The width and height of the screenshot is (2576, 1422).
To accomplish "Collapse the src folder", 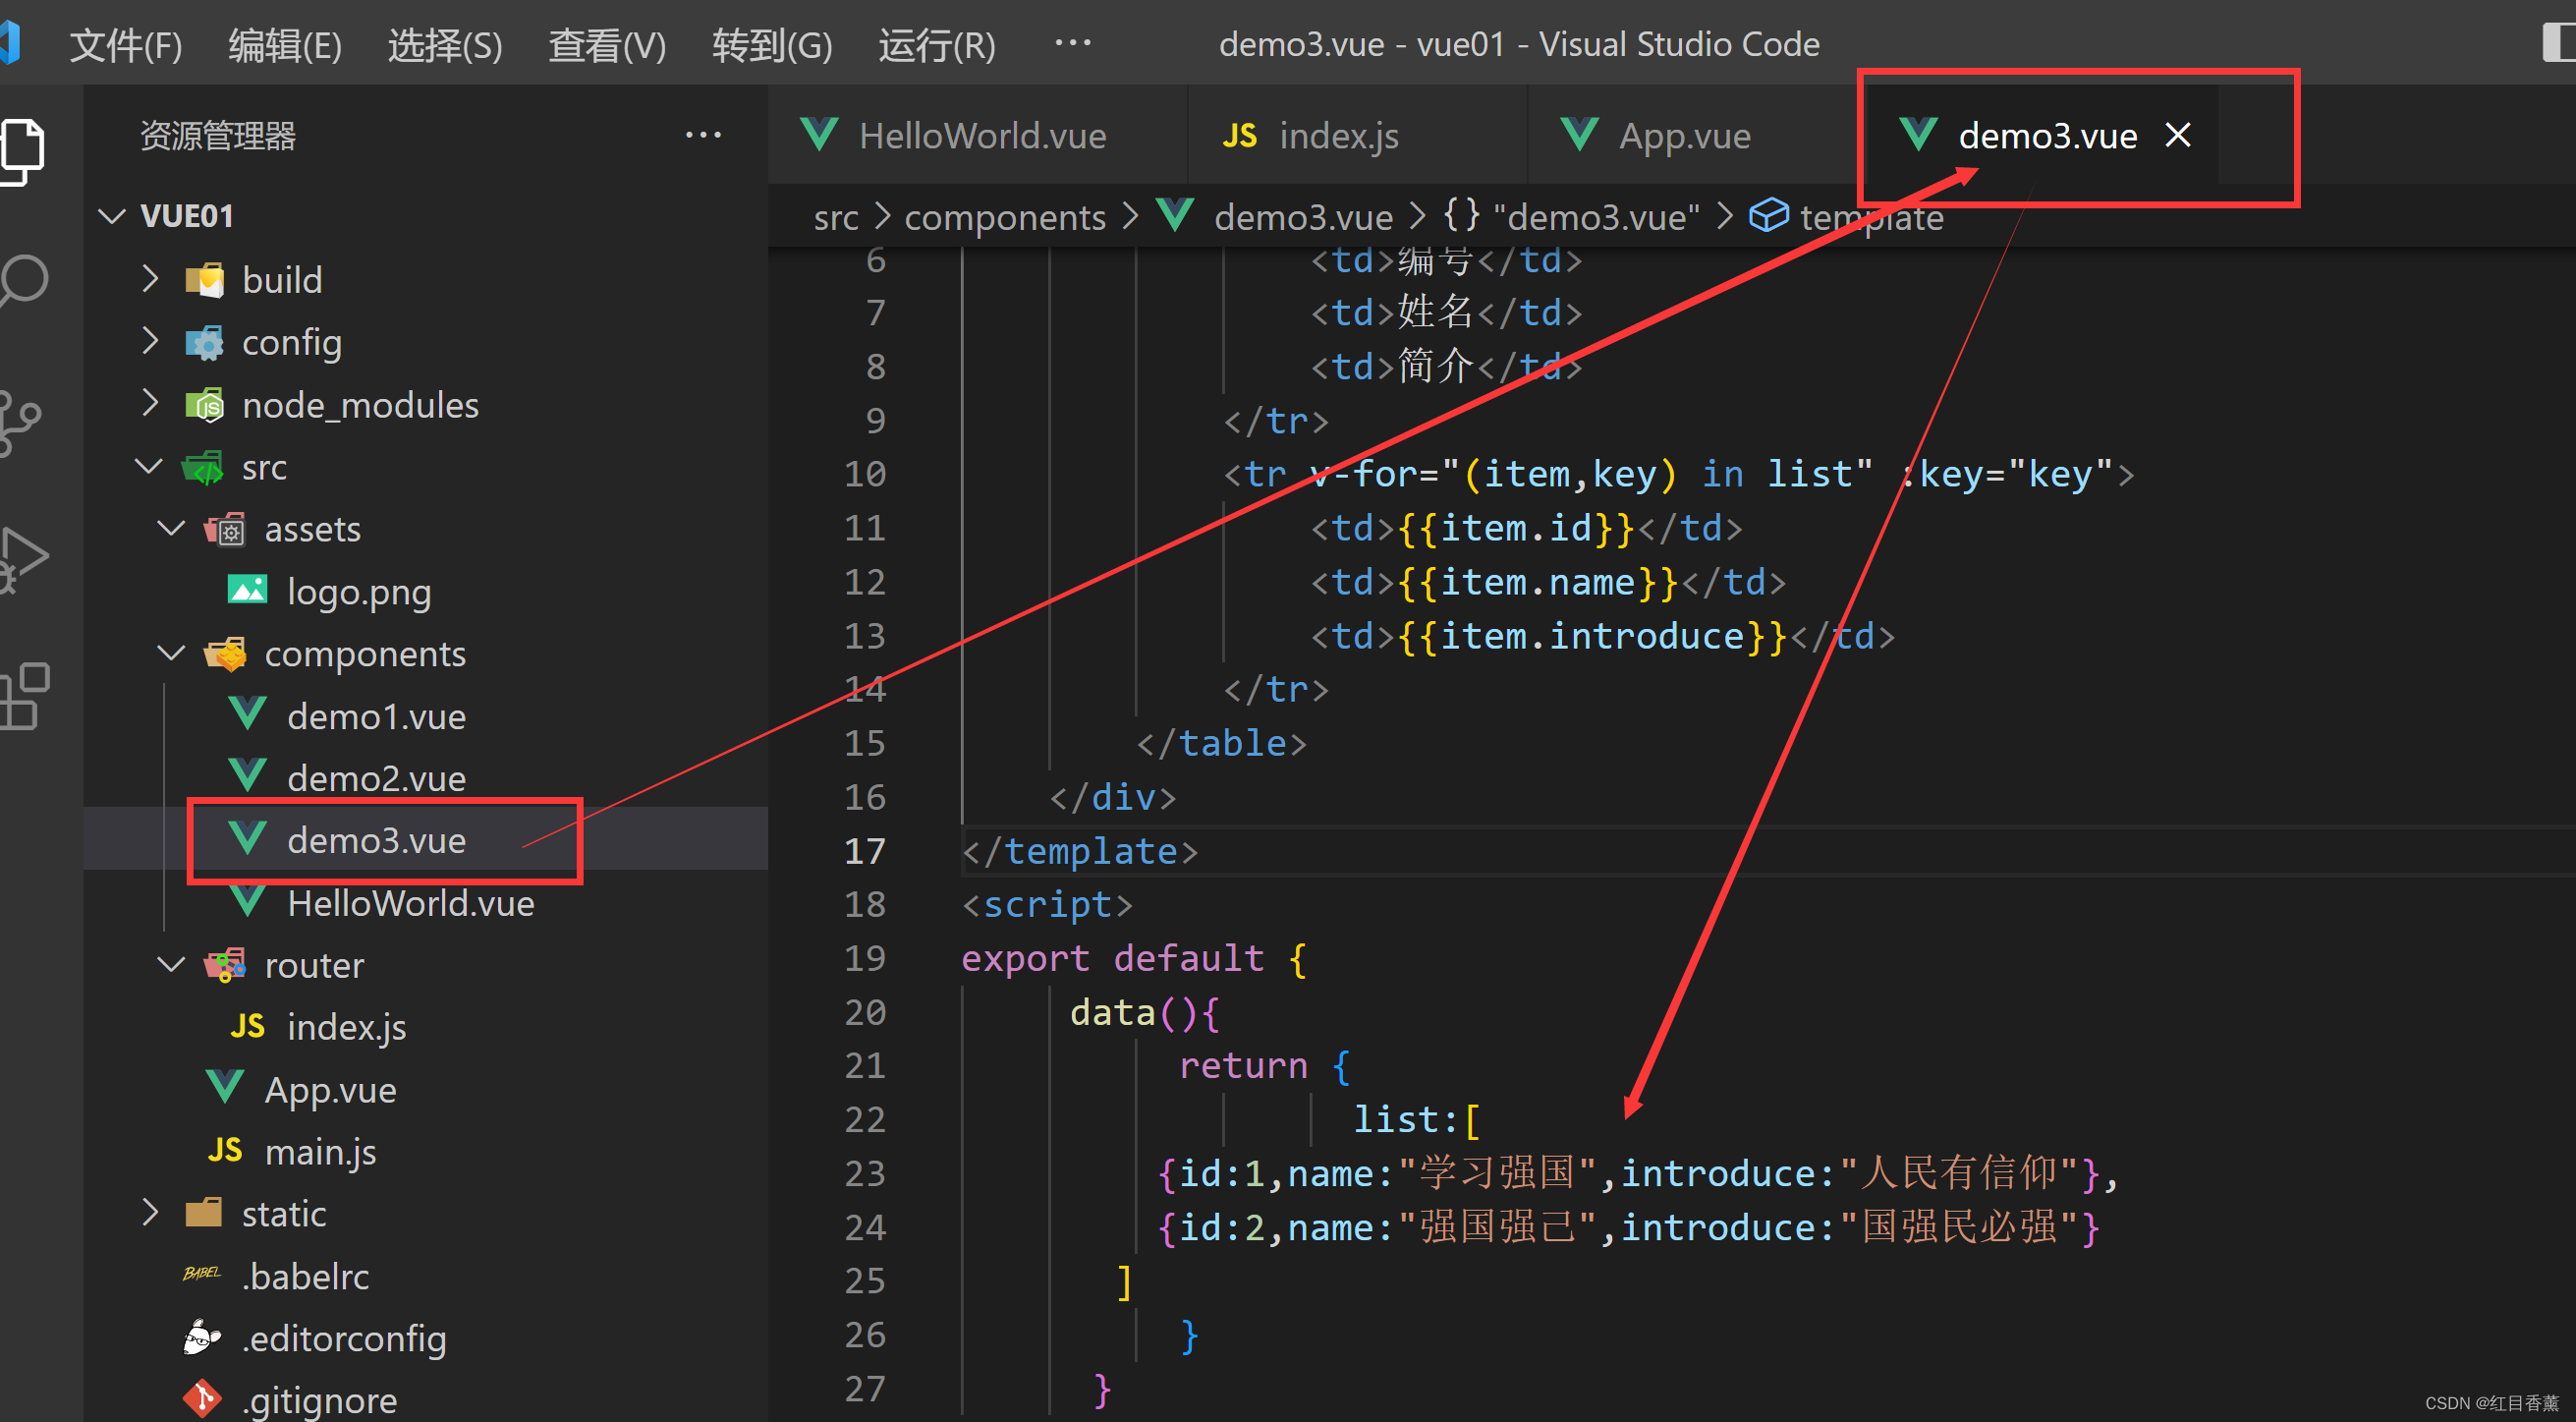I will 149,466.
